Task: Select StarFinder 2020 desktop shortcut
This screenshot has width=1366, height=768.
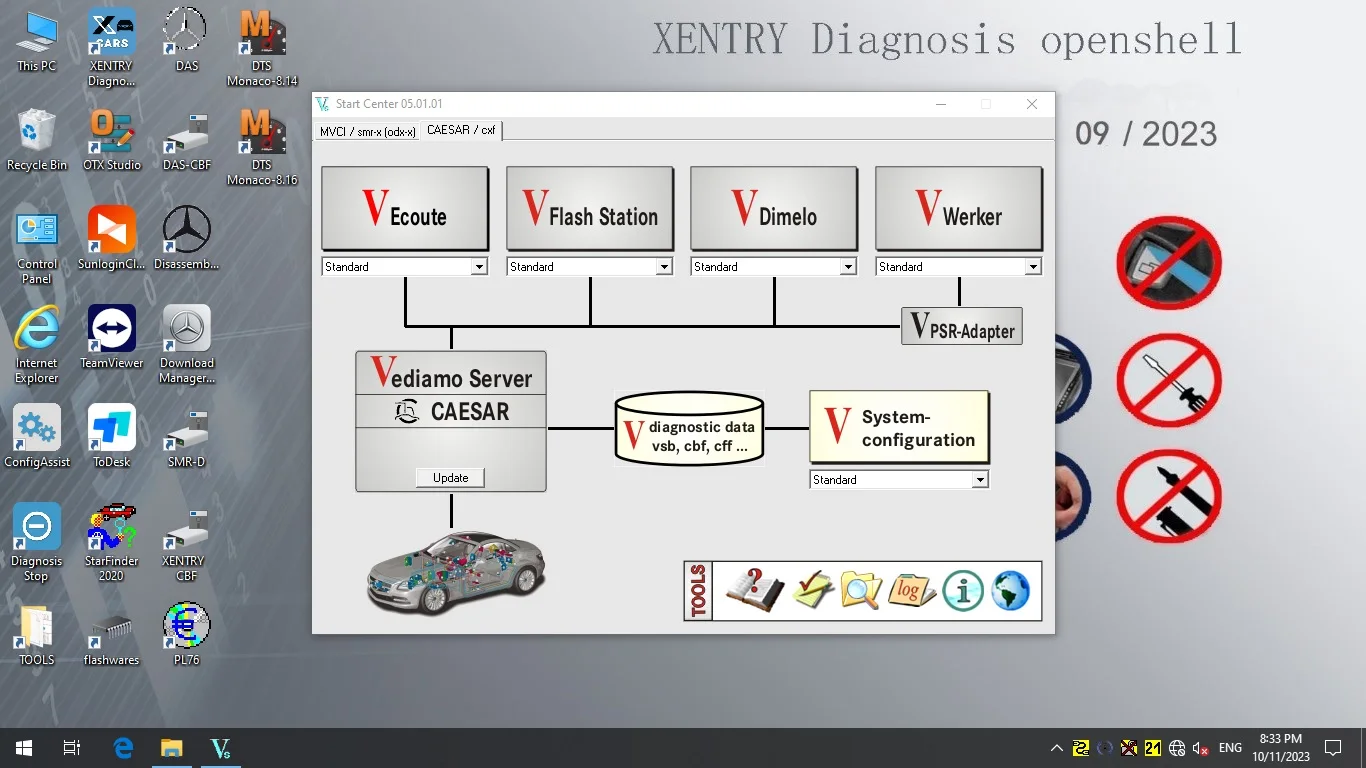Action: (x=112, y=542)
